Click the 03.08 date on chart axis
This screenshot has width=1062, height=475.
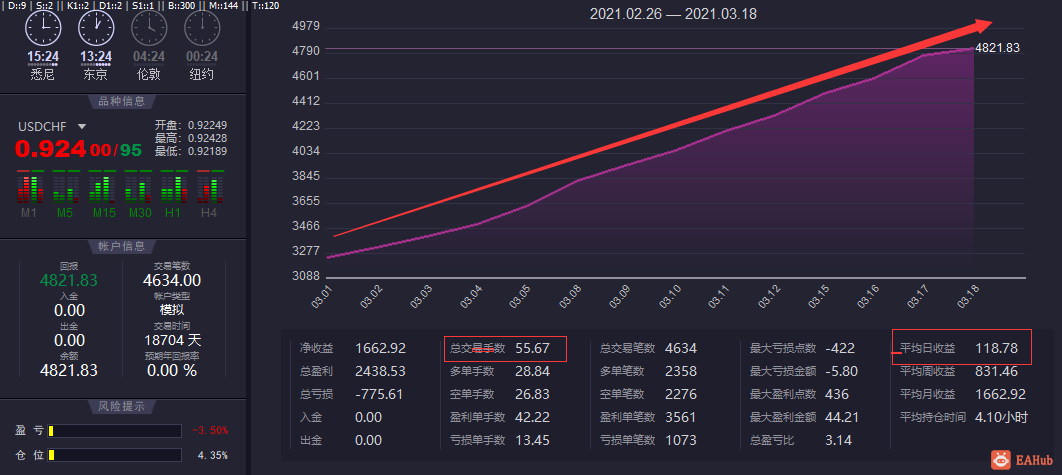click(572, 298)
